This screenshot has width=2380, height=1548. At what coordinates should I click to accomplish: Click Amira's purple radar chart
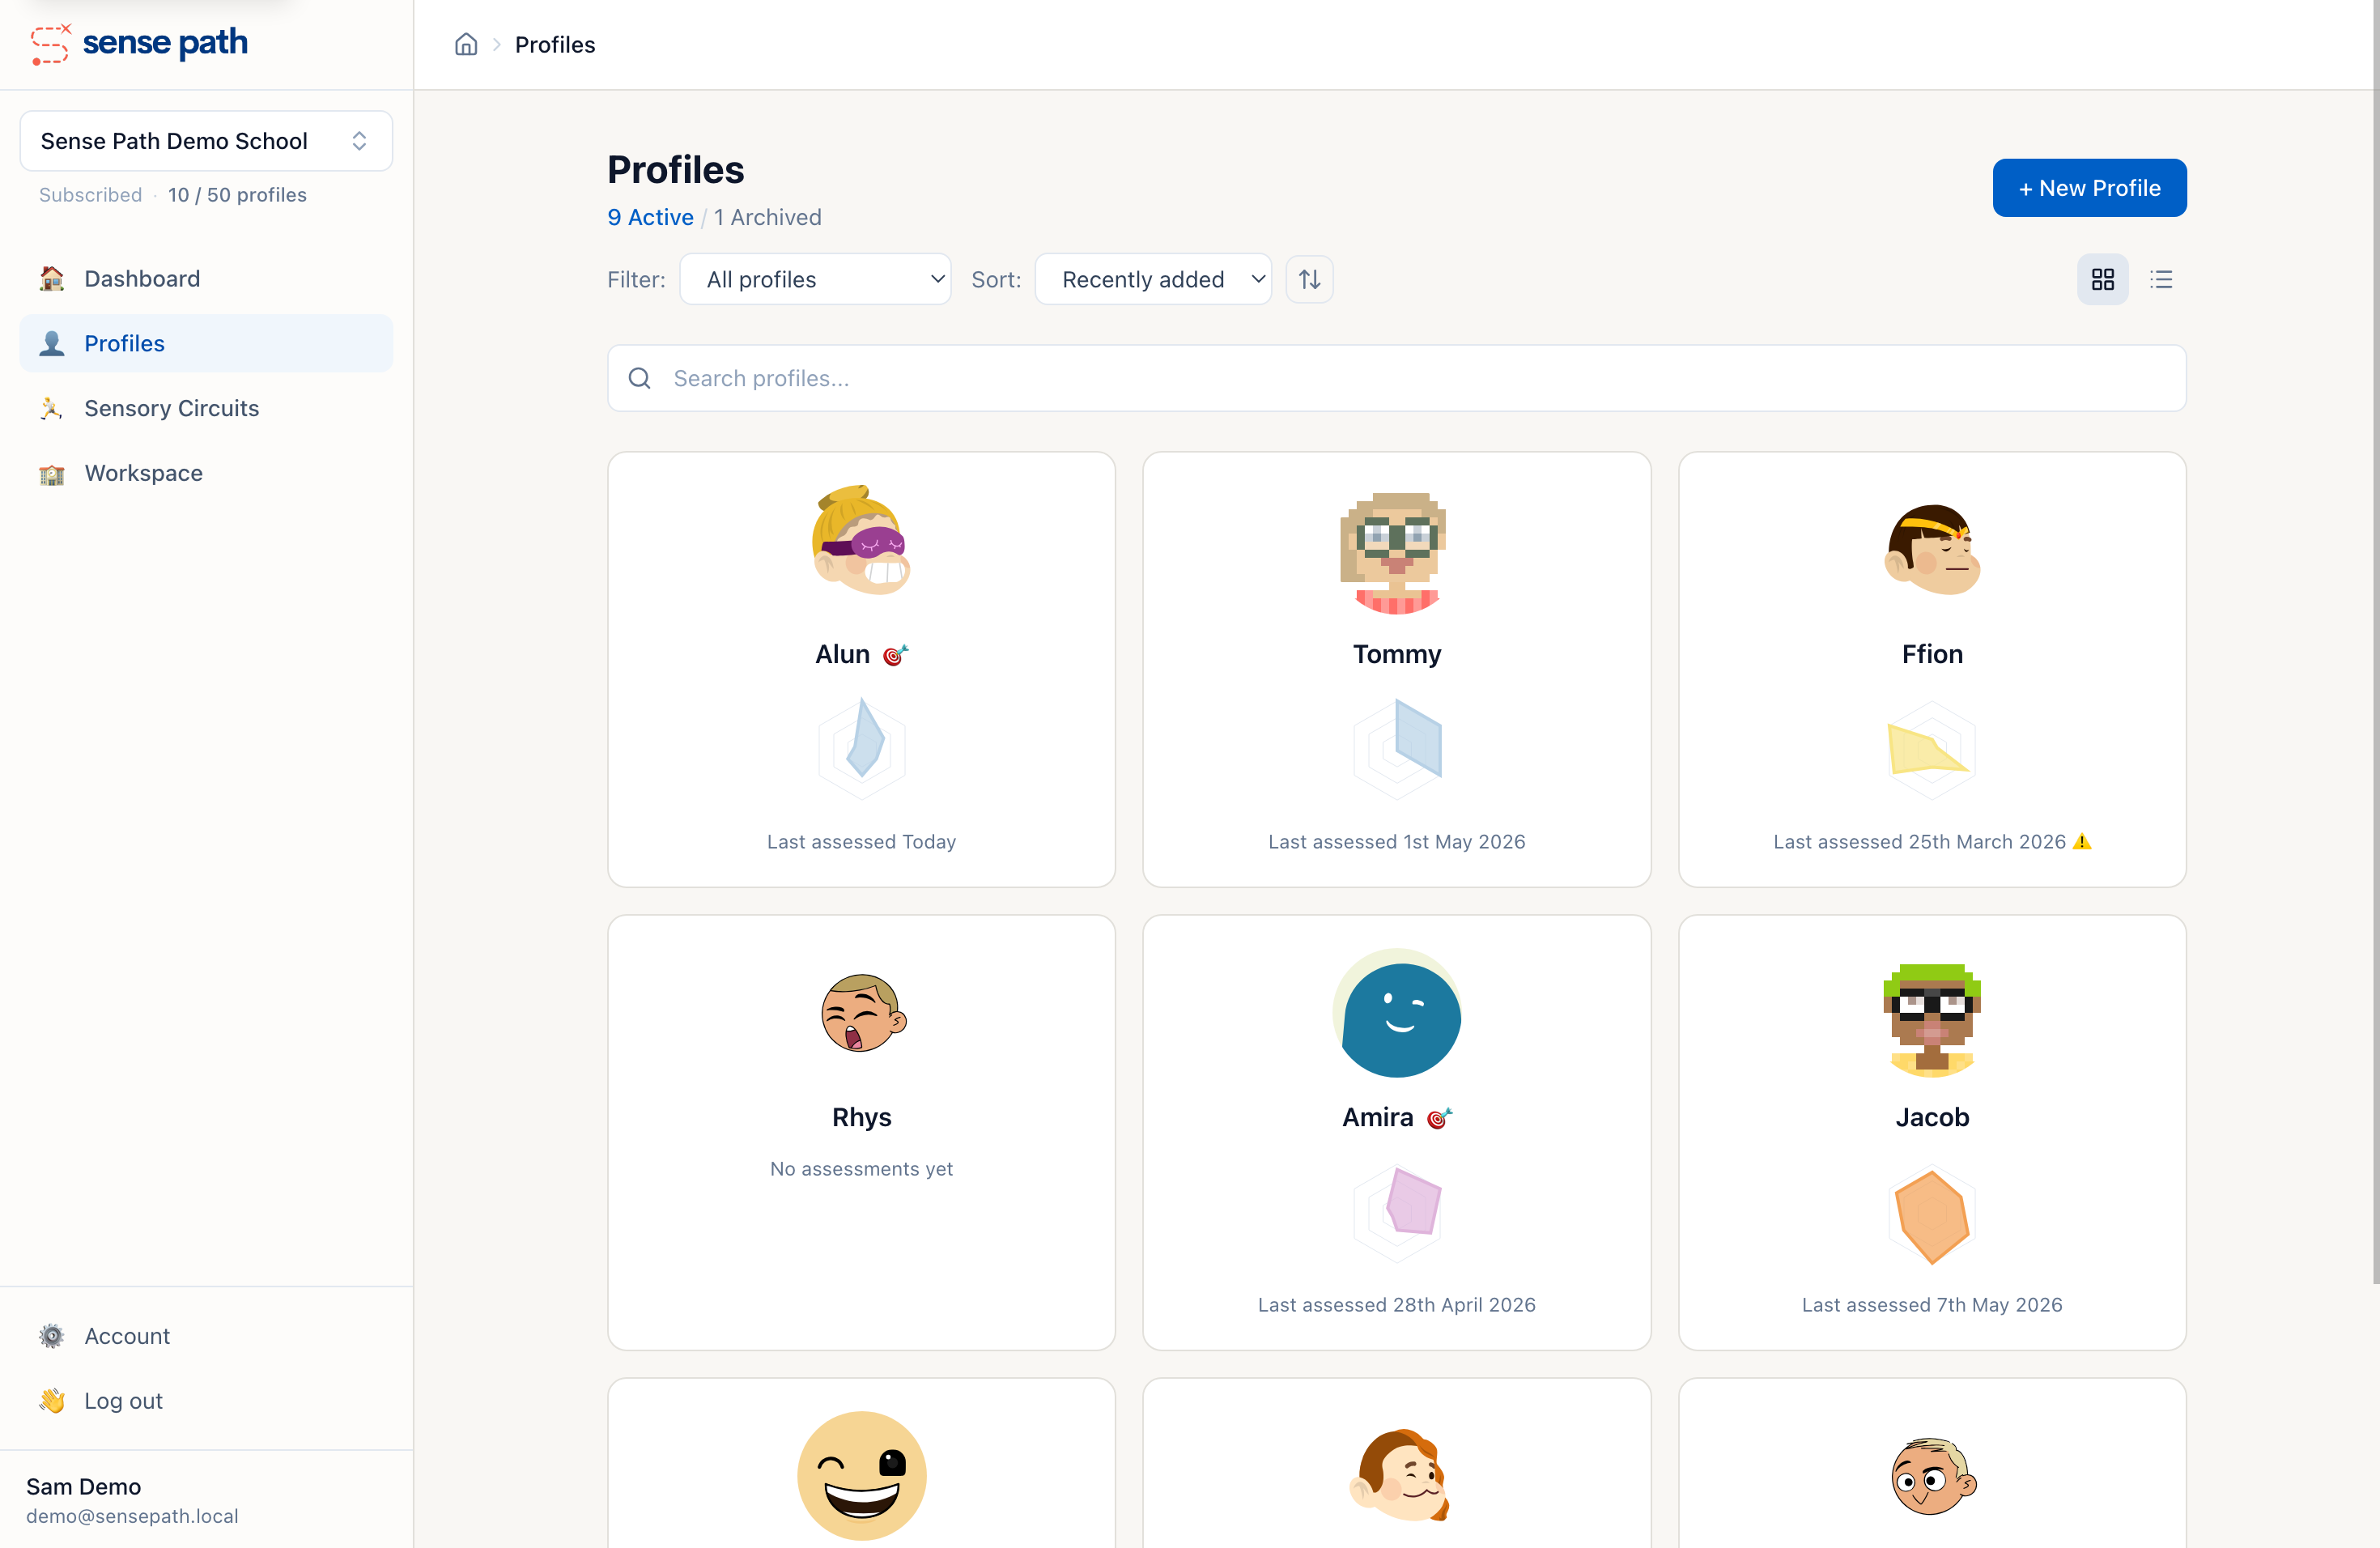(1397, 1211)
